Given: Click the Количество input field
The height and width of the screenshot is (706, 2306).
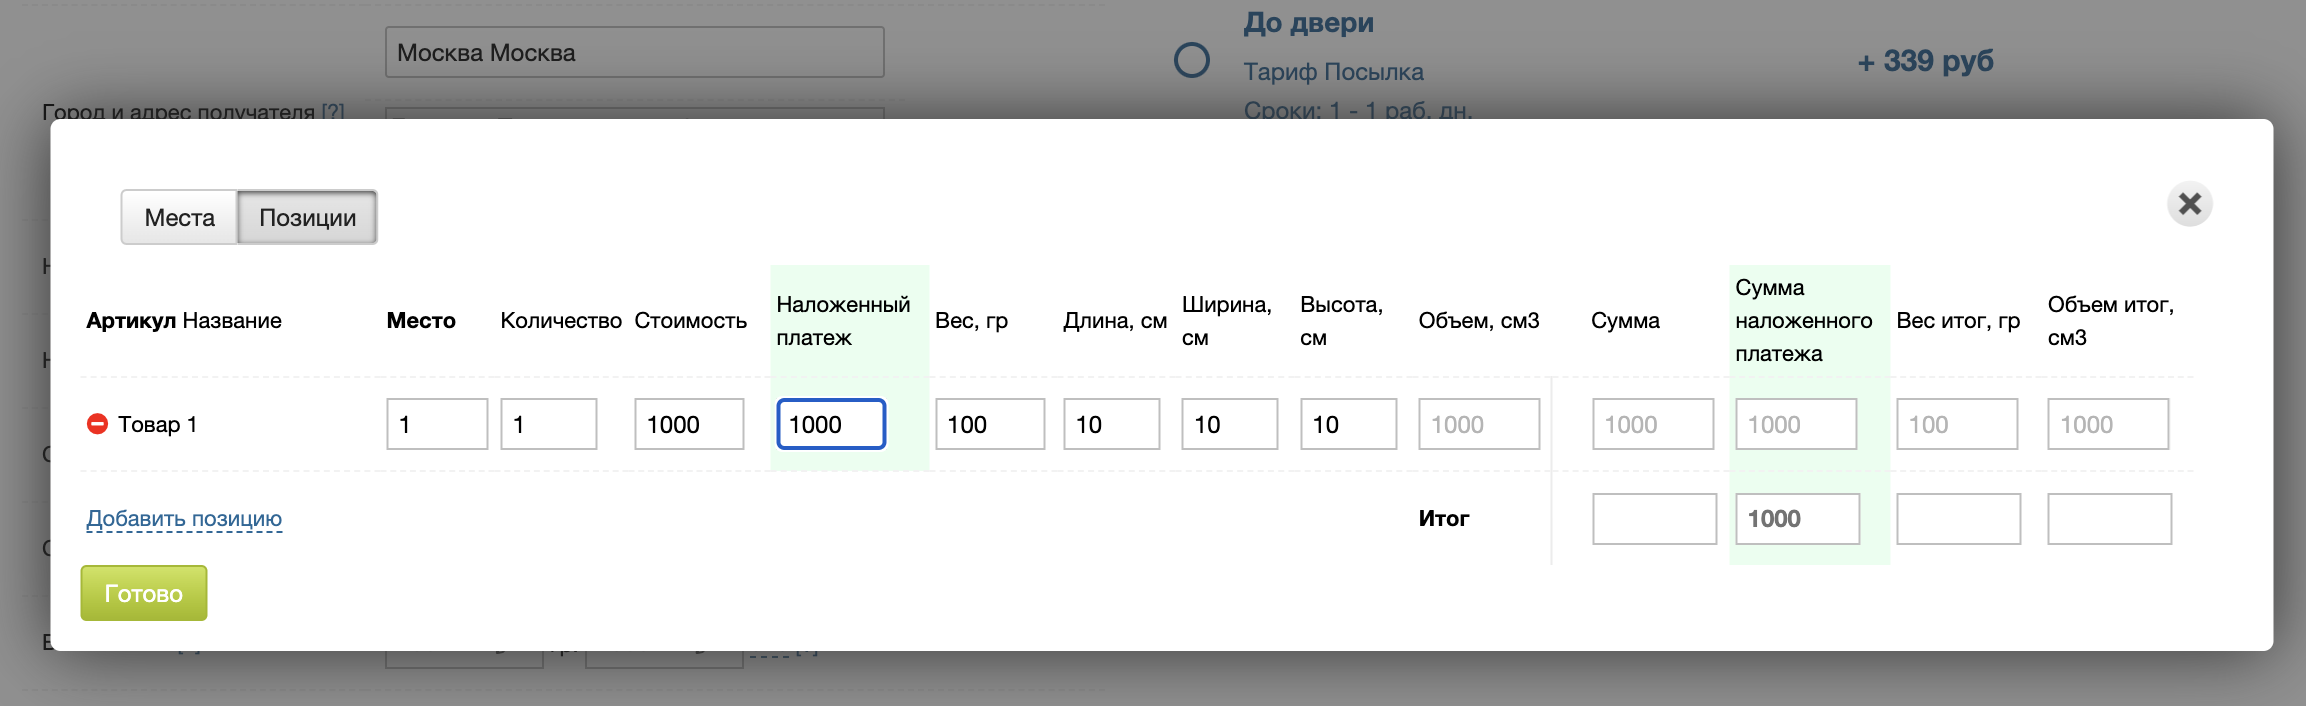Looking at the screenshot, I should pos(548,424).
